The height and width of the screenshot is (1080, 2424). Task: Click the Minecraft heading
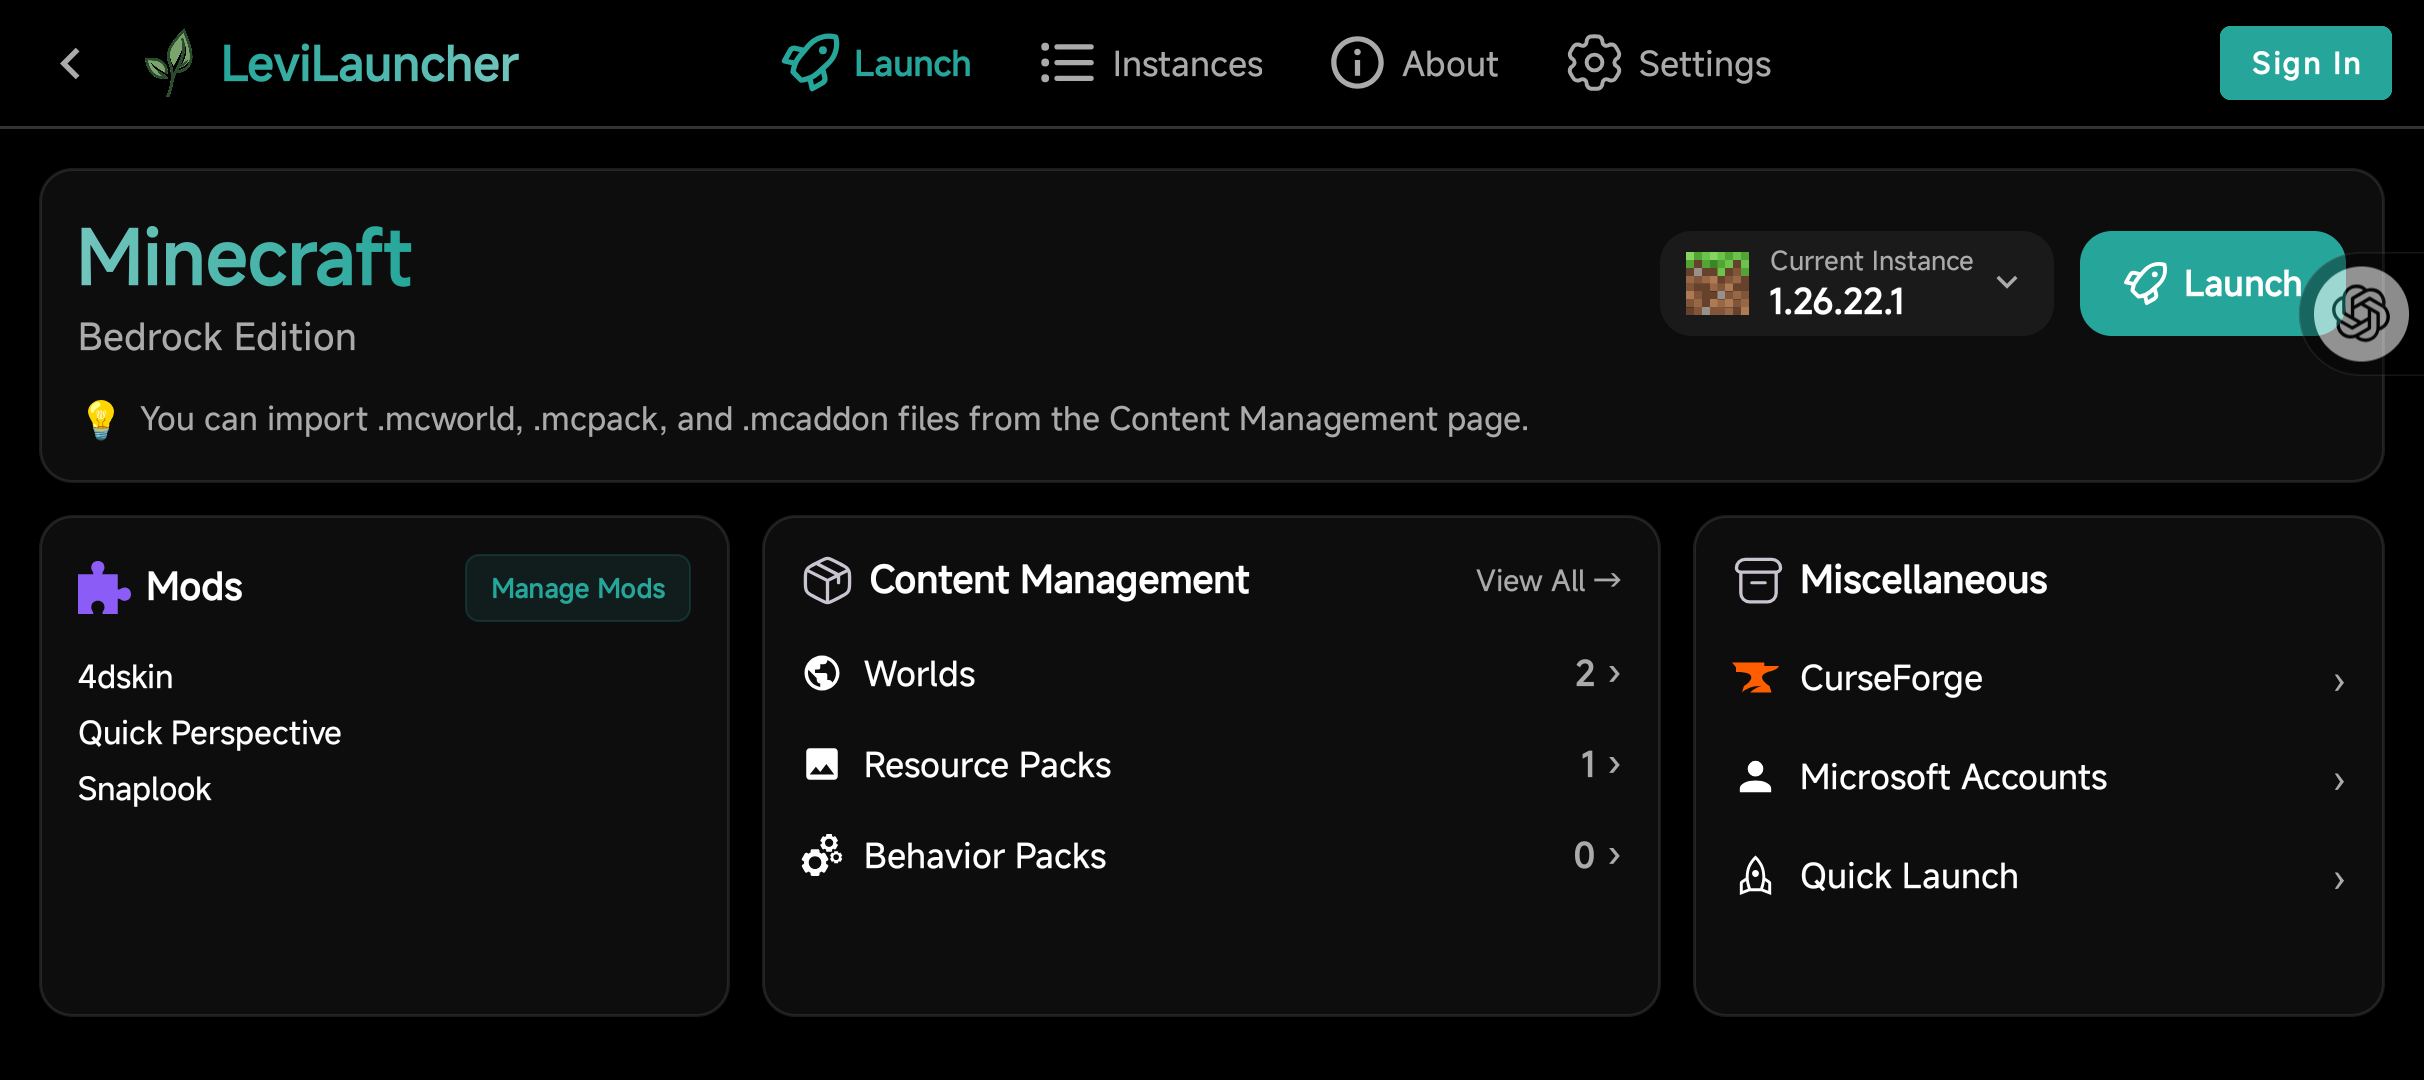click(x=245, y=257)
